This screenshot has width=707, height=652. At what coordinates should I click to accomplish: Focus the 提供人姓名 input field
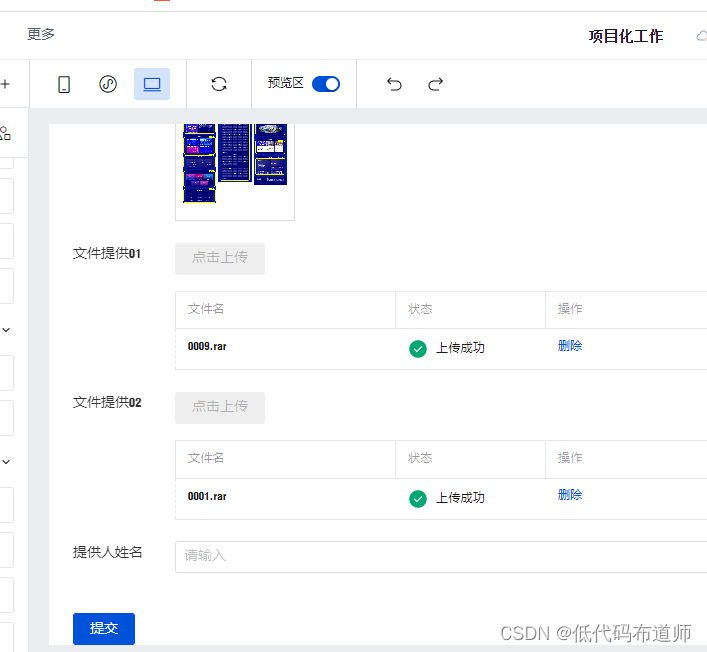441,557
